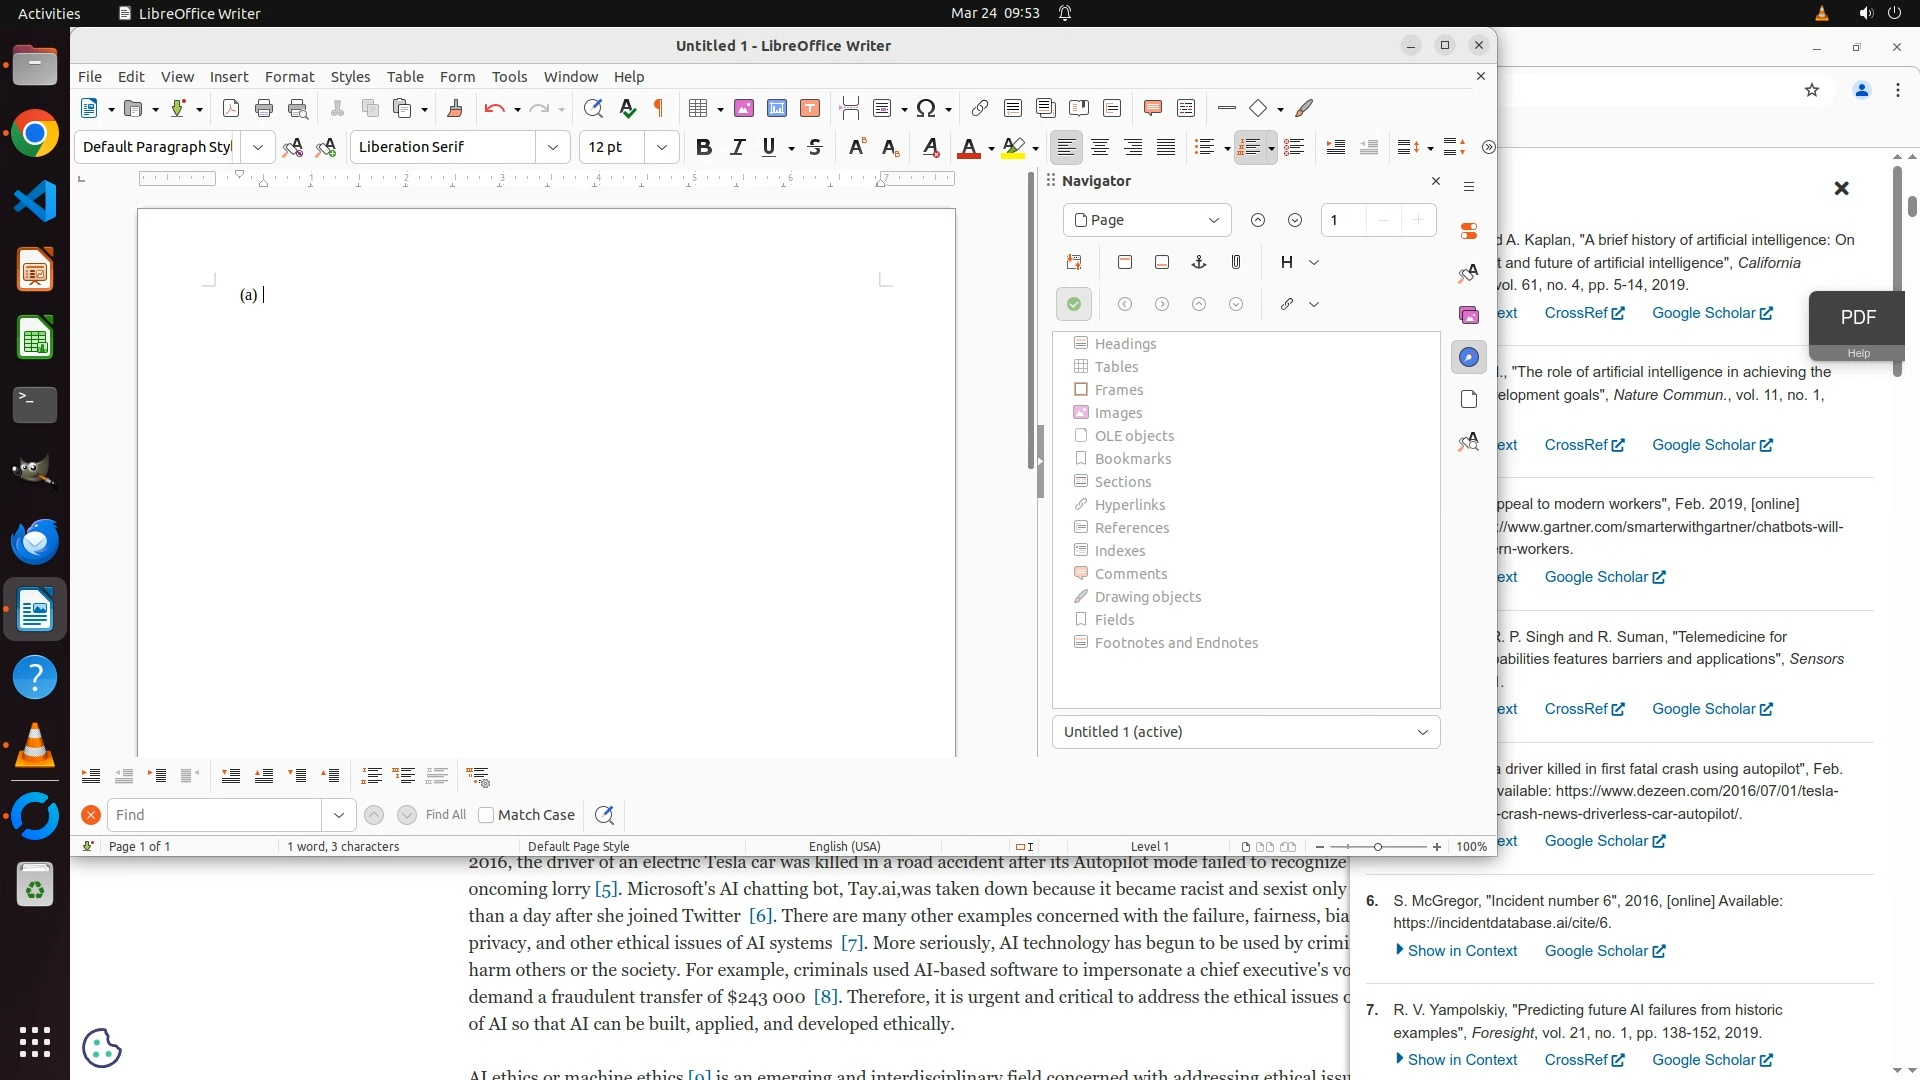
Task: Toggle ordered list button
Action: (x=1248, y=147)
